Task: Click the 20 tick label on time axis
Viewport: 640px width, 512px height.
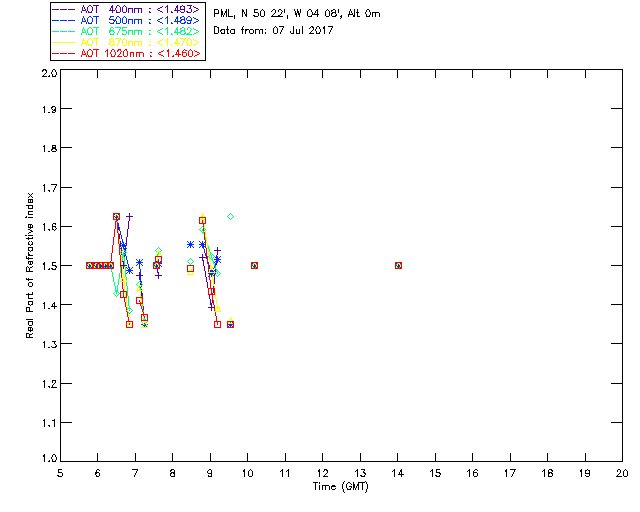Action: point(622,473)
